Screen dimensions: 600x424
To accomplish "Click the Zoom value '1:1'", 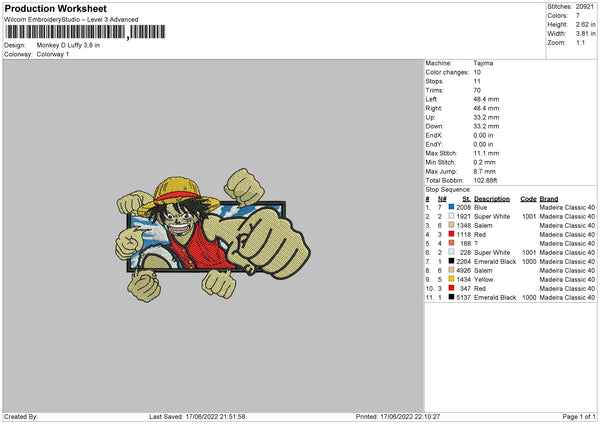I will pos(580,42).
